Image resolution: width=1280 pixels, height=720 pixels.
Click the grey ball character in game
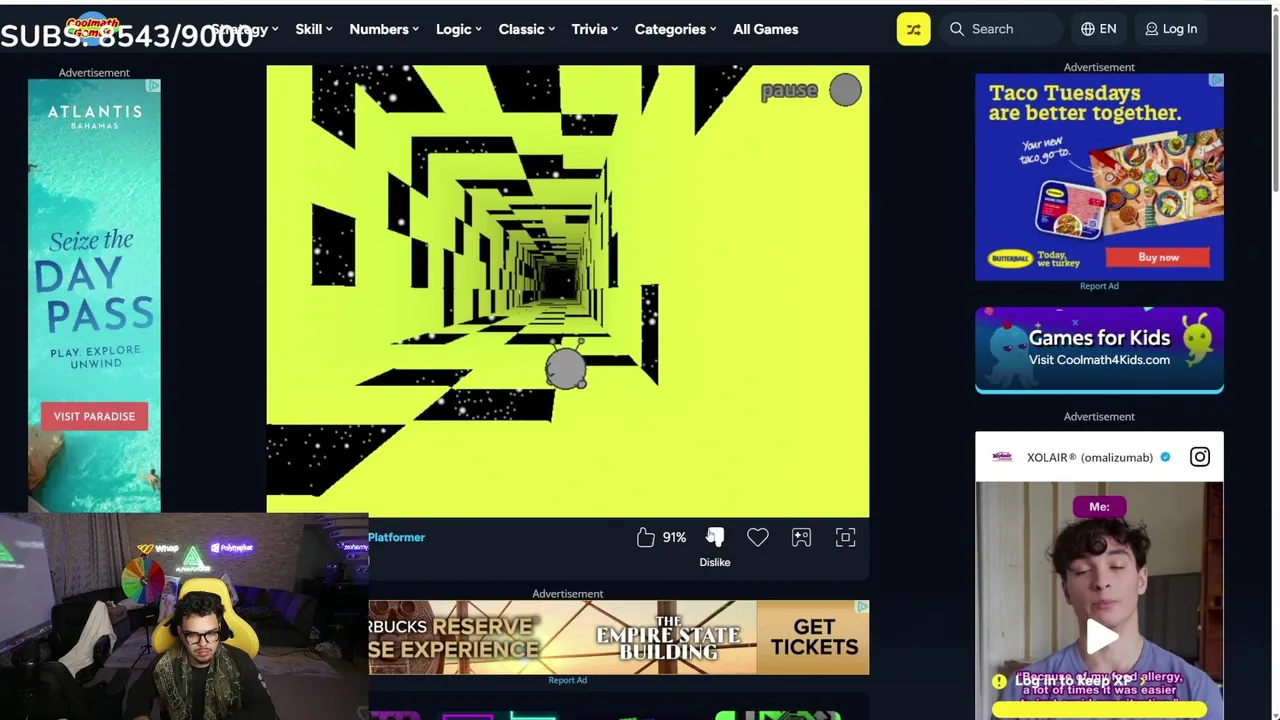coord(566,368)
